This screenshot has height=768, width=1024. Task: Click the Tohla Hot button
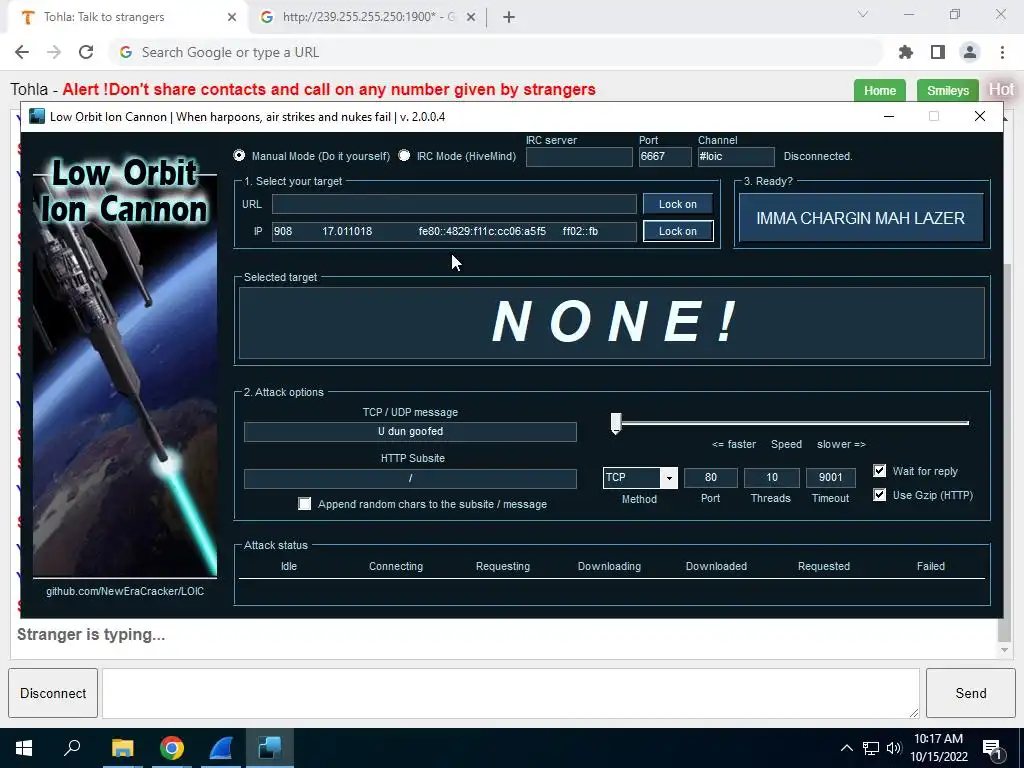coord(1001,89)
